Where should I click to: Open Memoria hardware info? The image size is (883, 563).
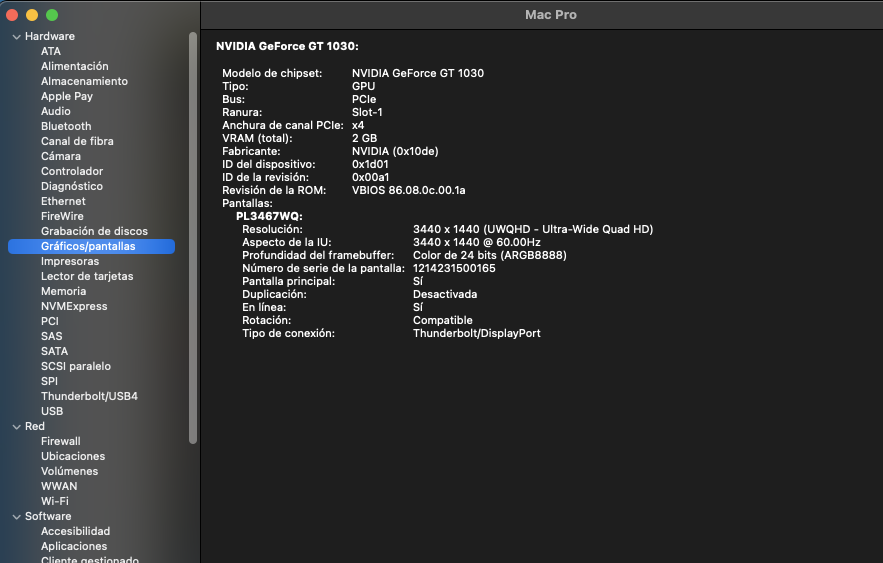pos(63,292)
